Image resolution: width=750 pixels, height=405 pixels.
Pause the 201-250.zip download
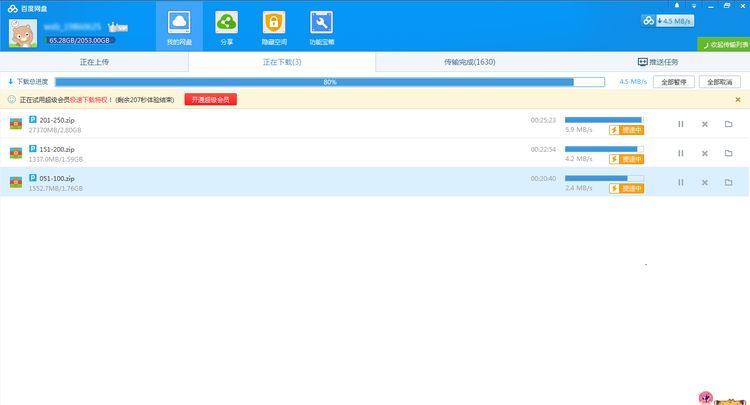681,124
